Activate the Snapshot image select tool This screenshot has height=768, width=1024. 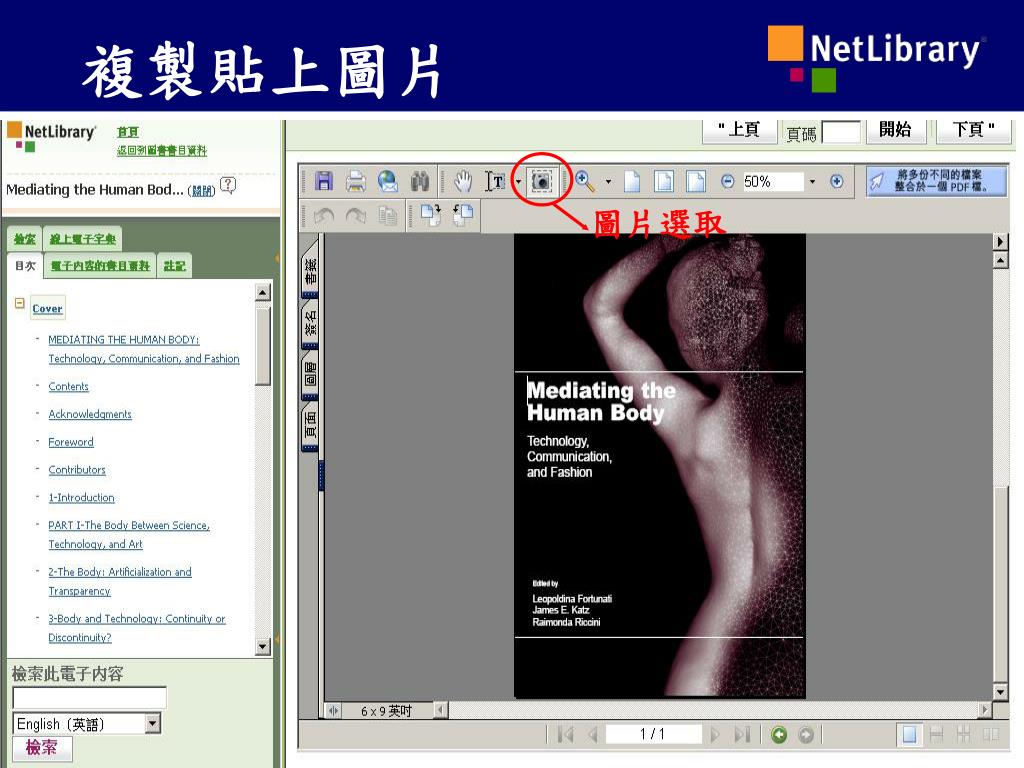541,181
